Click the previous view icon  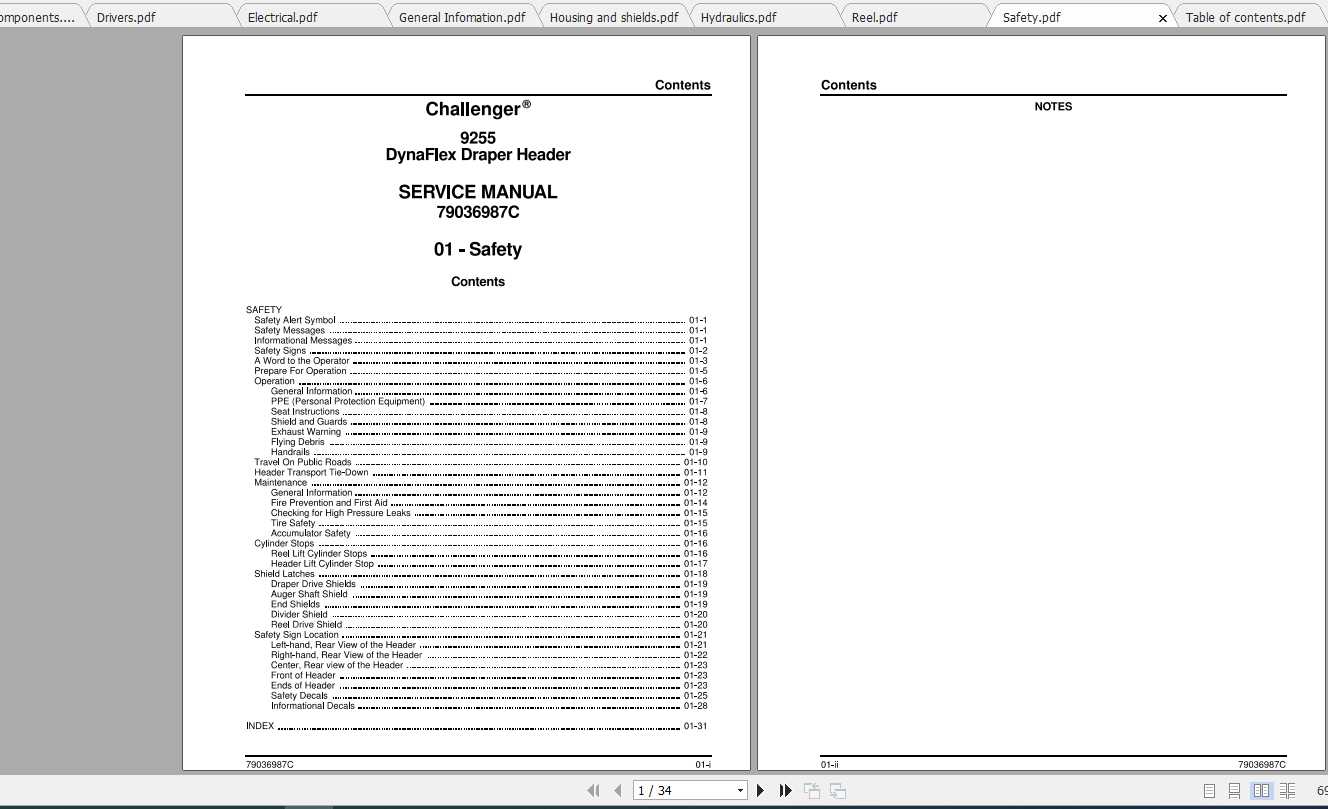812,791
